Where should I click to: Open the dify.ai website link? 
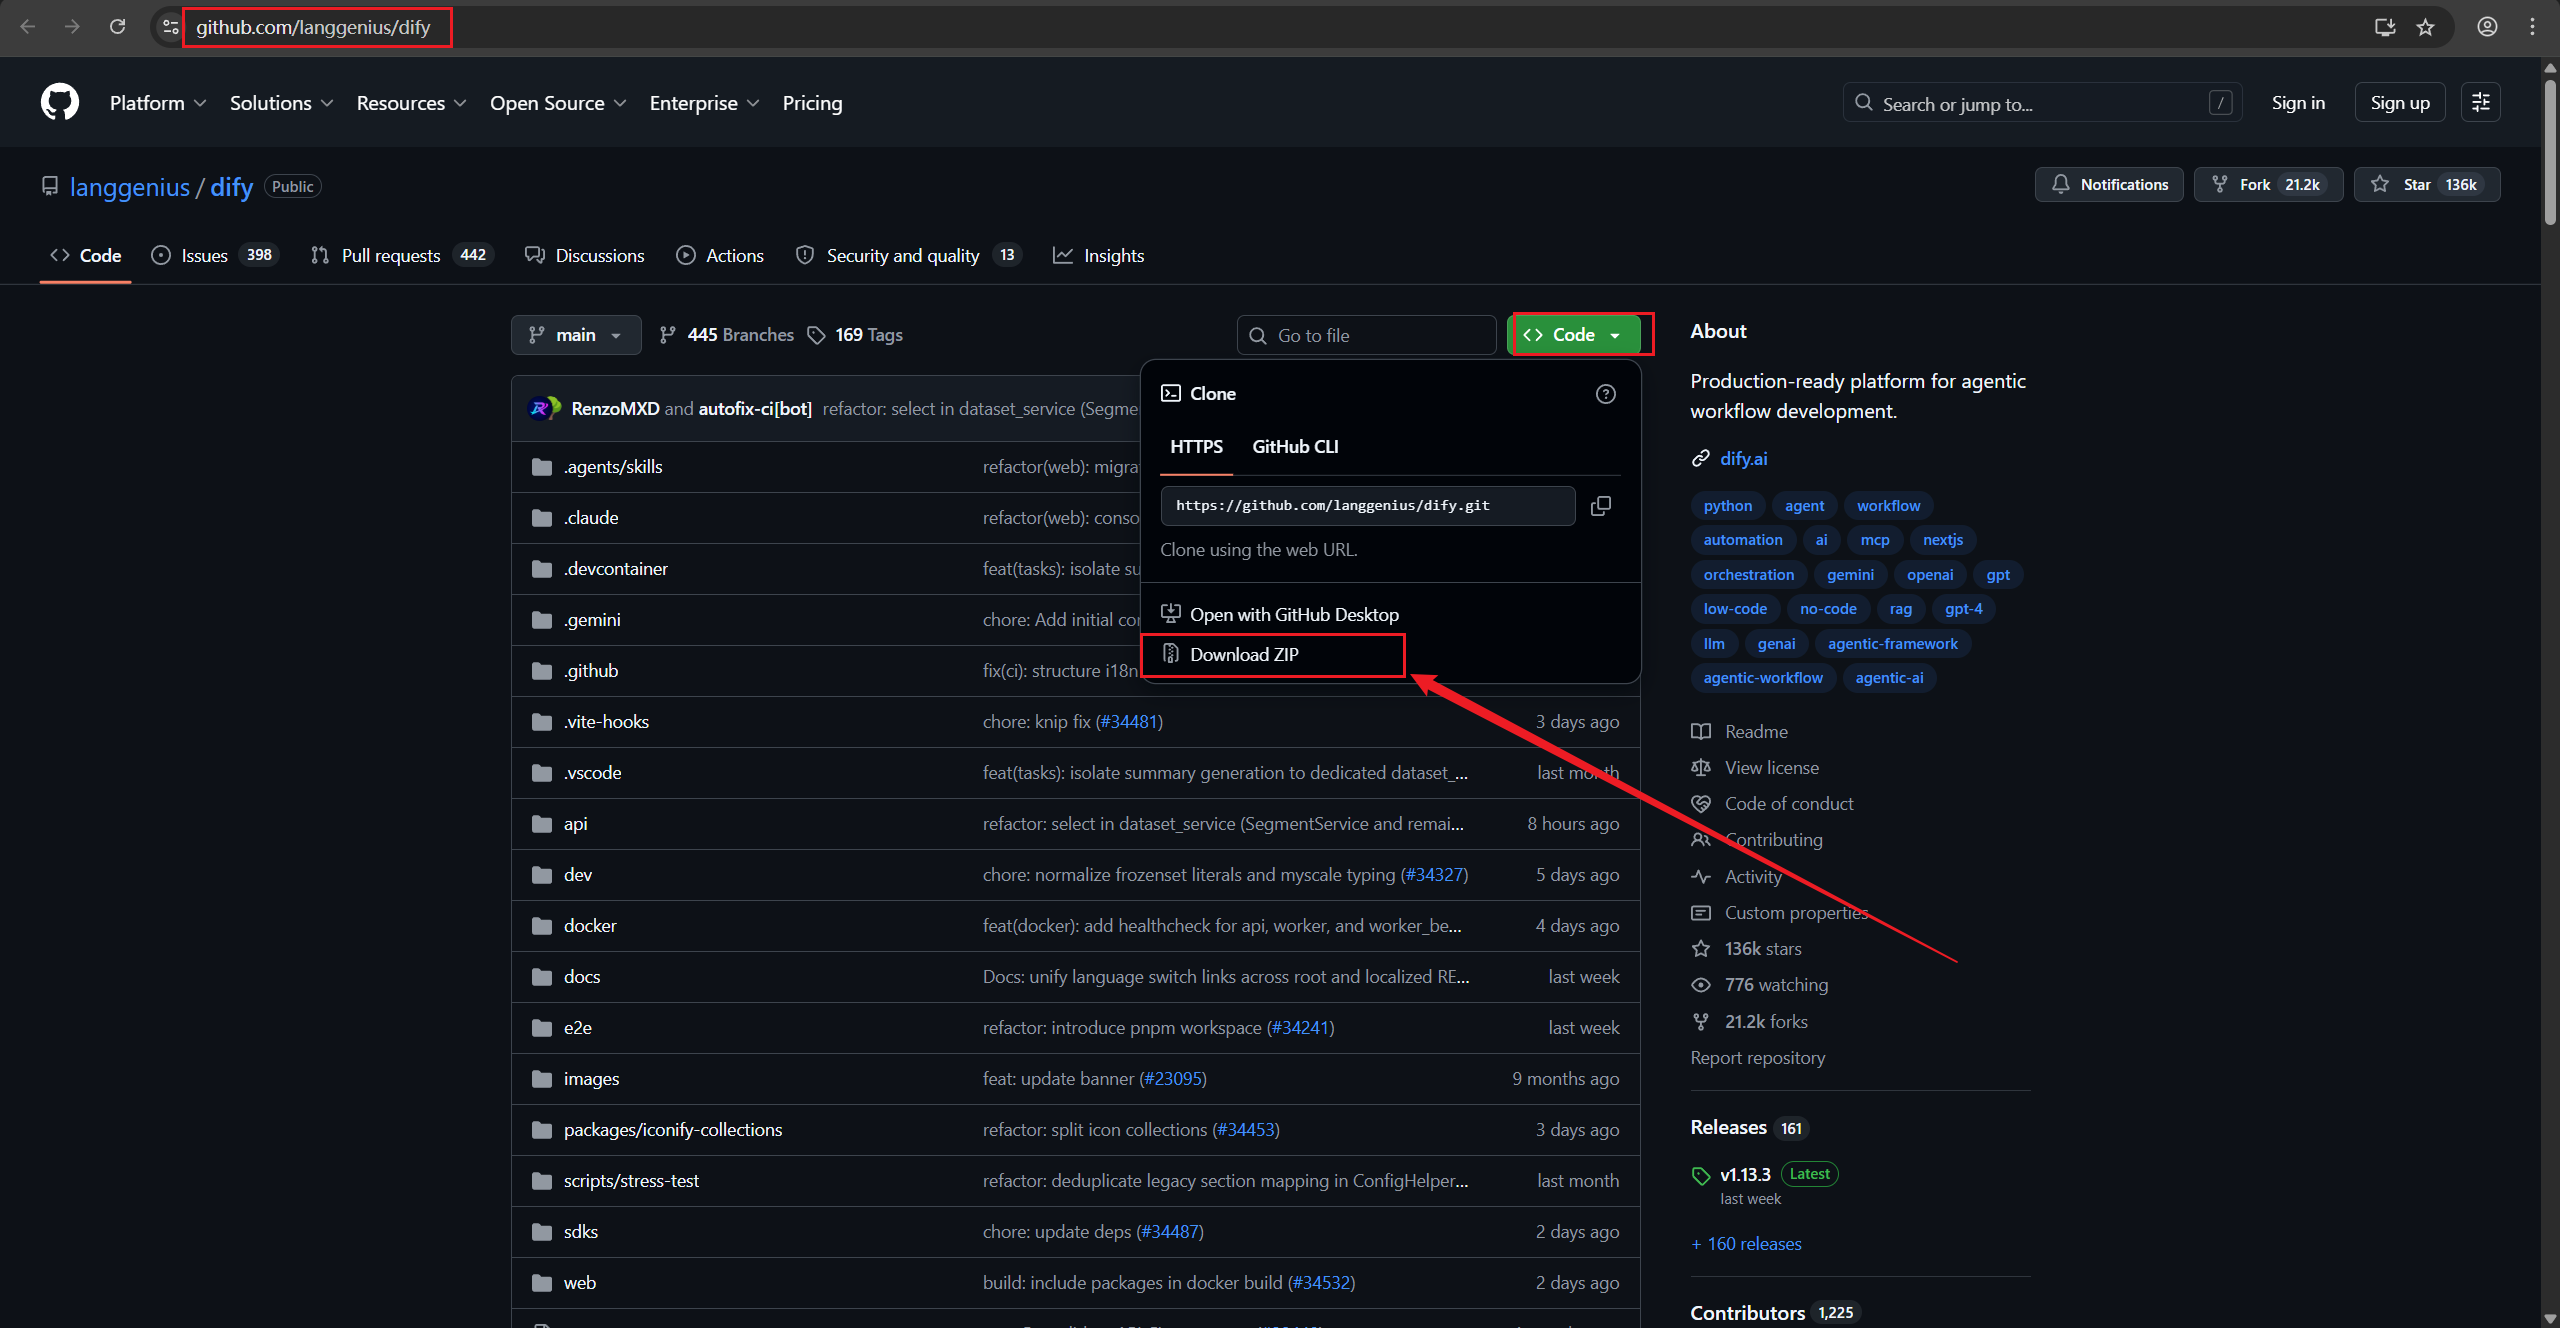[1743, 459]
